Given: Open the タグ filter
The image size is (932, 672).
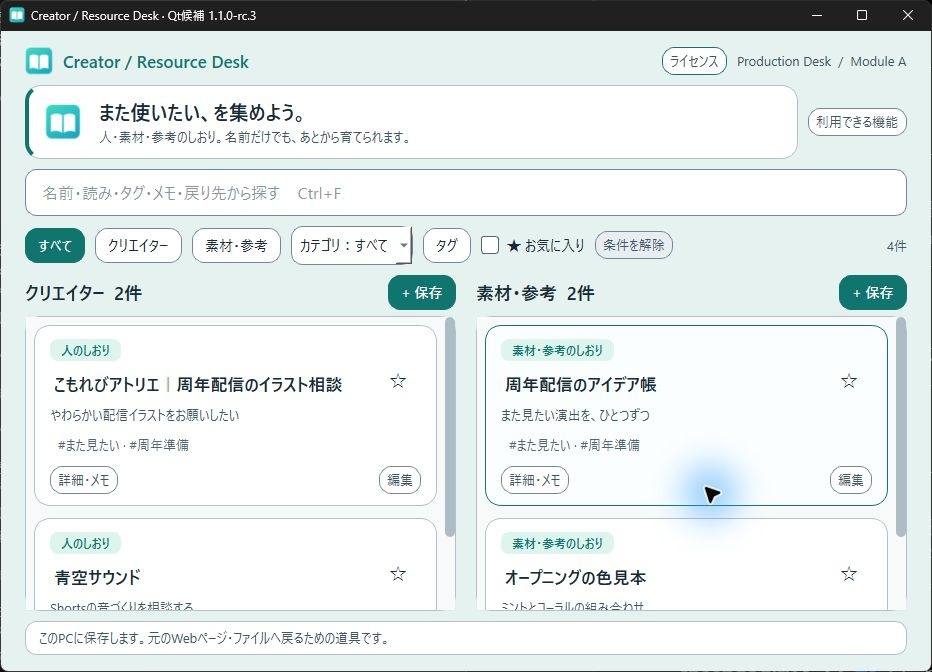Looking at the screenshot, I should (x=446, y=245).
